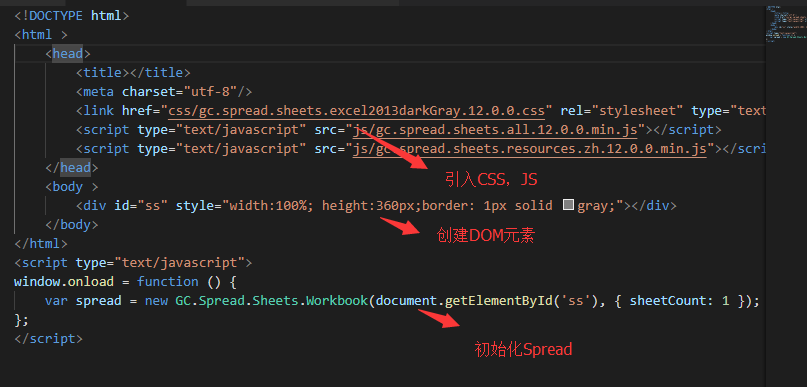
Task: Click the closing </body> tag
Action: [x=72, y=225]
